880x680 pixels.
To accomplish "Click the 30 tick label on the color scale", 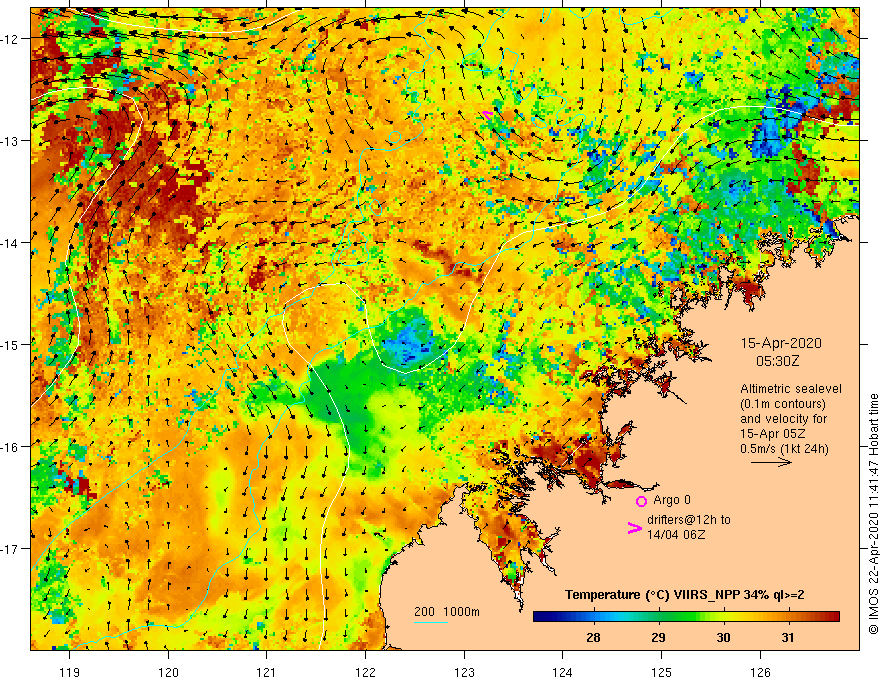I will coord(723,637).
